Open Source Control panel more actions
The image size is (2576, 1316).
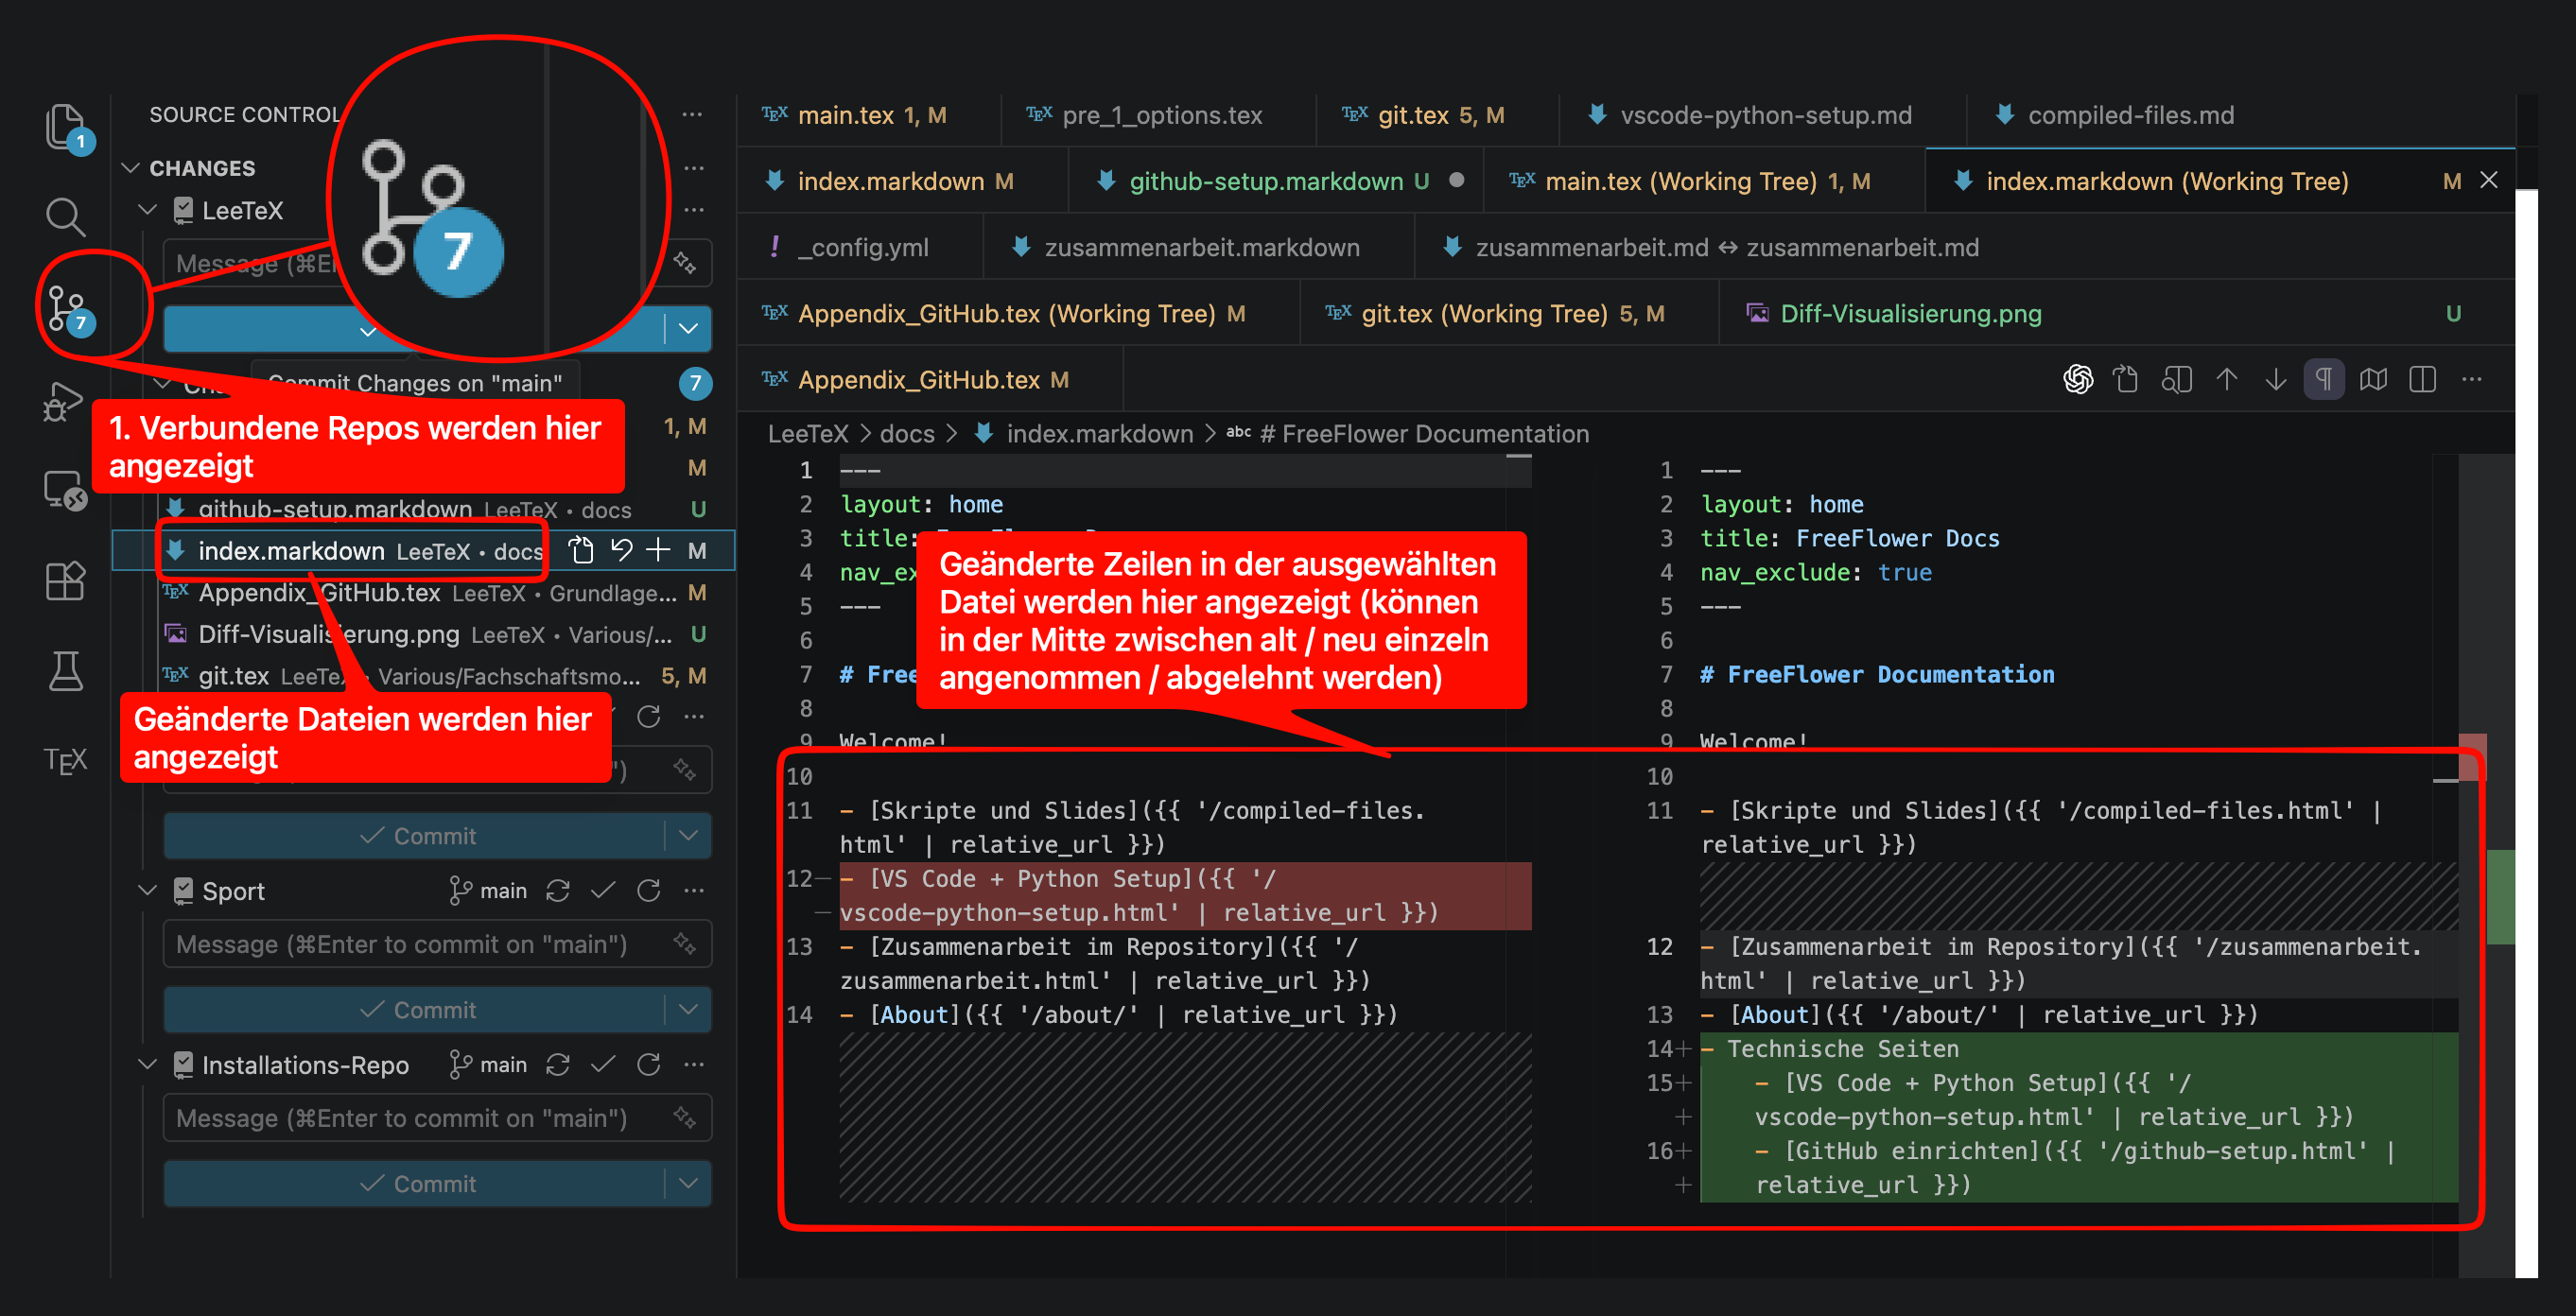tap(691, 114)
